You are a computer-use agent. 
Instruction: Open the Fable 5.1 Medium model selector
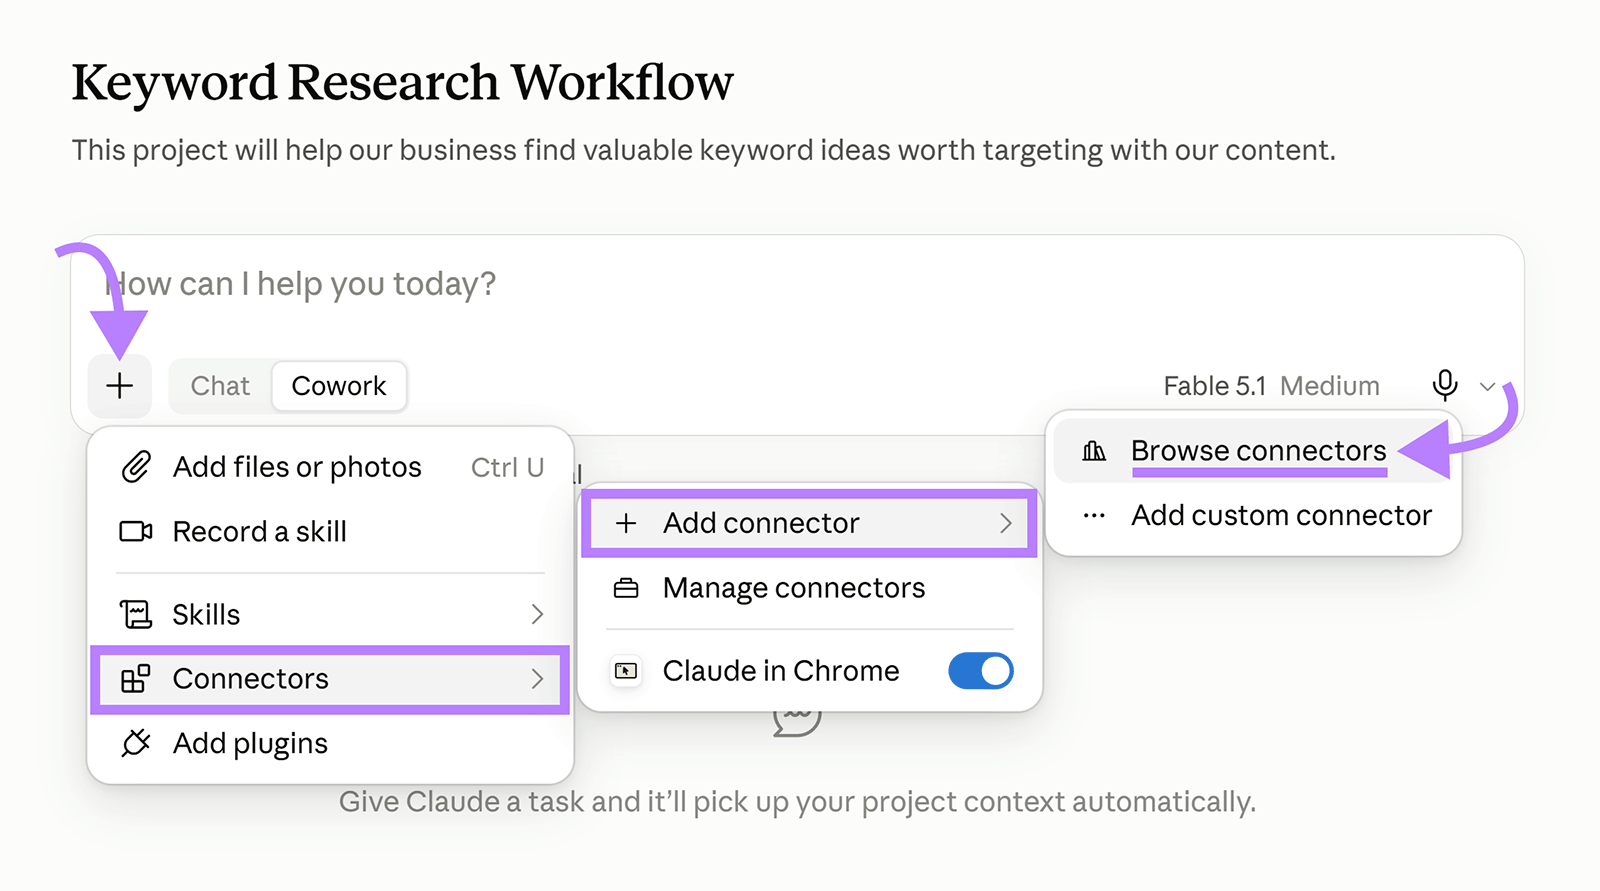click(x=1271, y=386)
